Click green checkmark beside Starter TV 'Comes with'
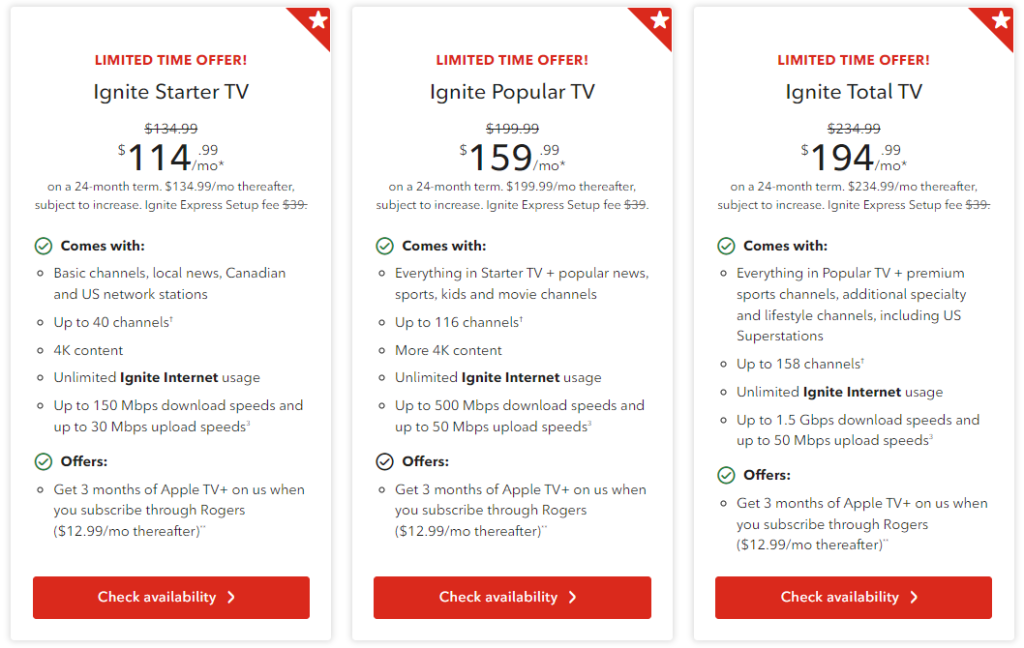The height and width of the screenshot is (648, 1024). [43, 246]
